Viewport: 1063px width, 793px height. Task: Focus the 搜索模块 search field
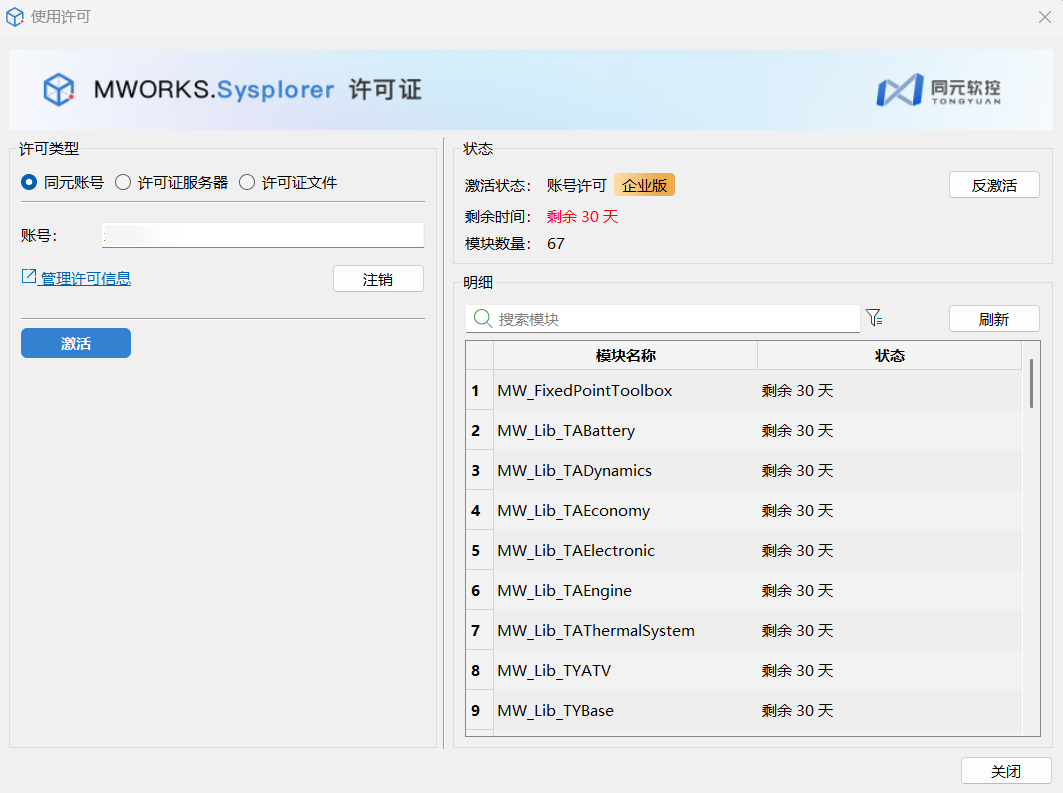tap(675, 319)
